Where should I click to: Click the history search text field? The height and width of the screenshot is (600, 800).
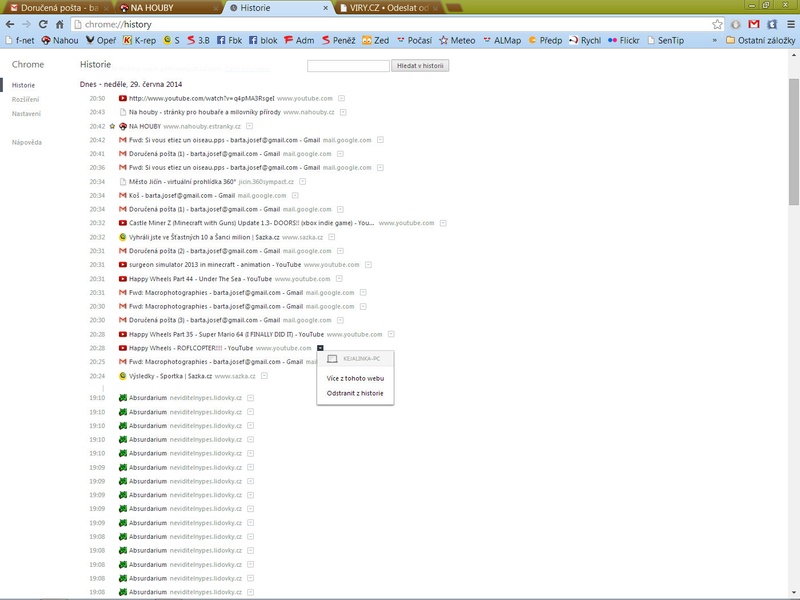[348, 66]
